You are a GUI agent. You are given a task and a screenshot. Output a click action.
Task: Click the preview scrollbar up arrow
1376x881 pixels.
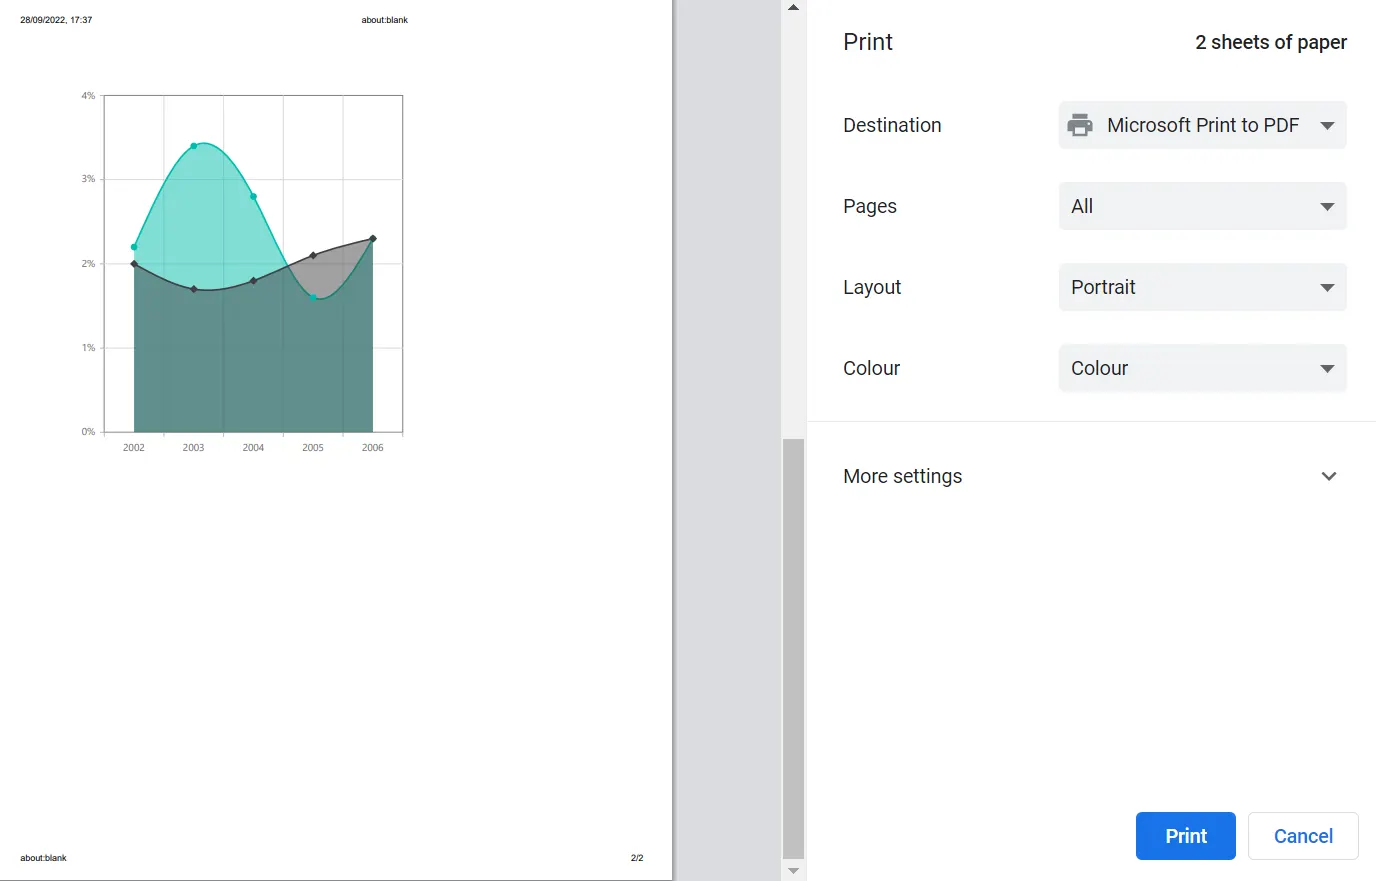coord(793,7)
